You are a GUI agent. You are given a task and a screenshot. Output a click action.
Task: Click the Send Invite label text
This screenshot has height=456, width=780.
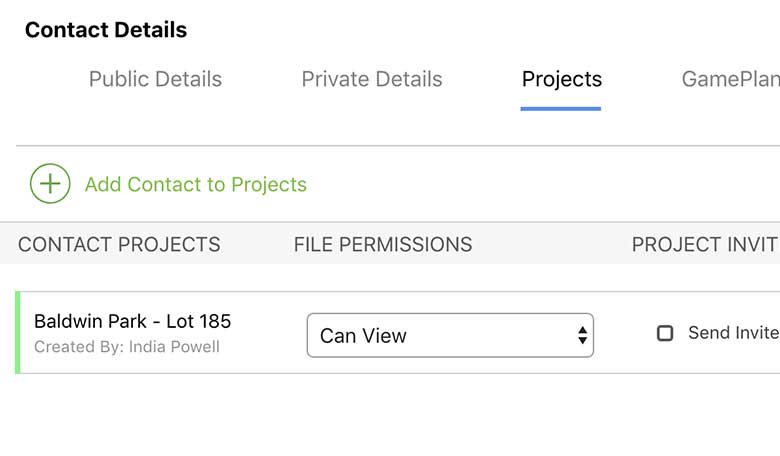coord(732,333)
